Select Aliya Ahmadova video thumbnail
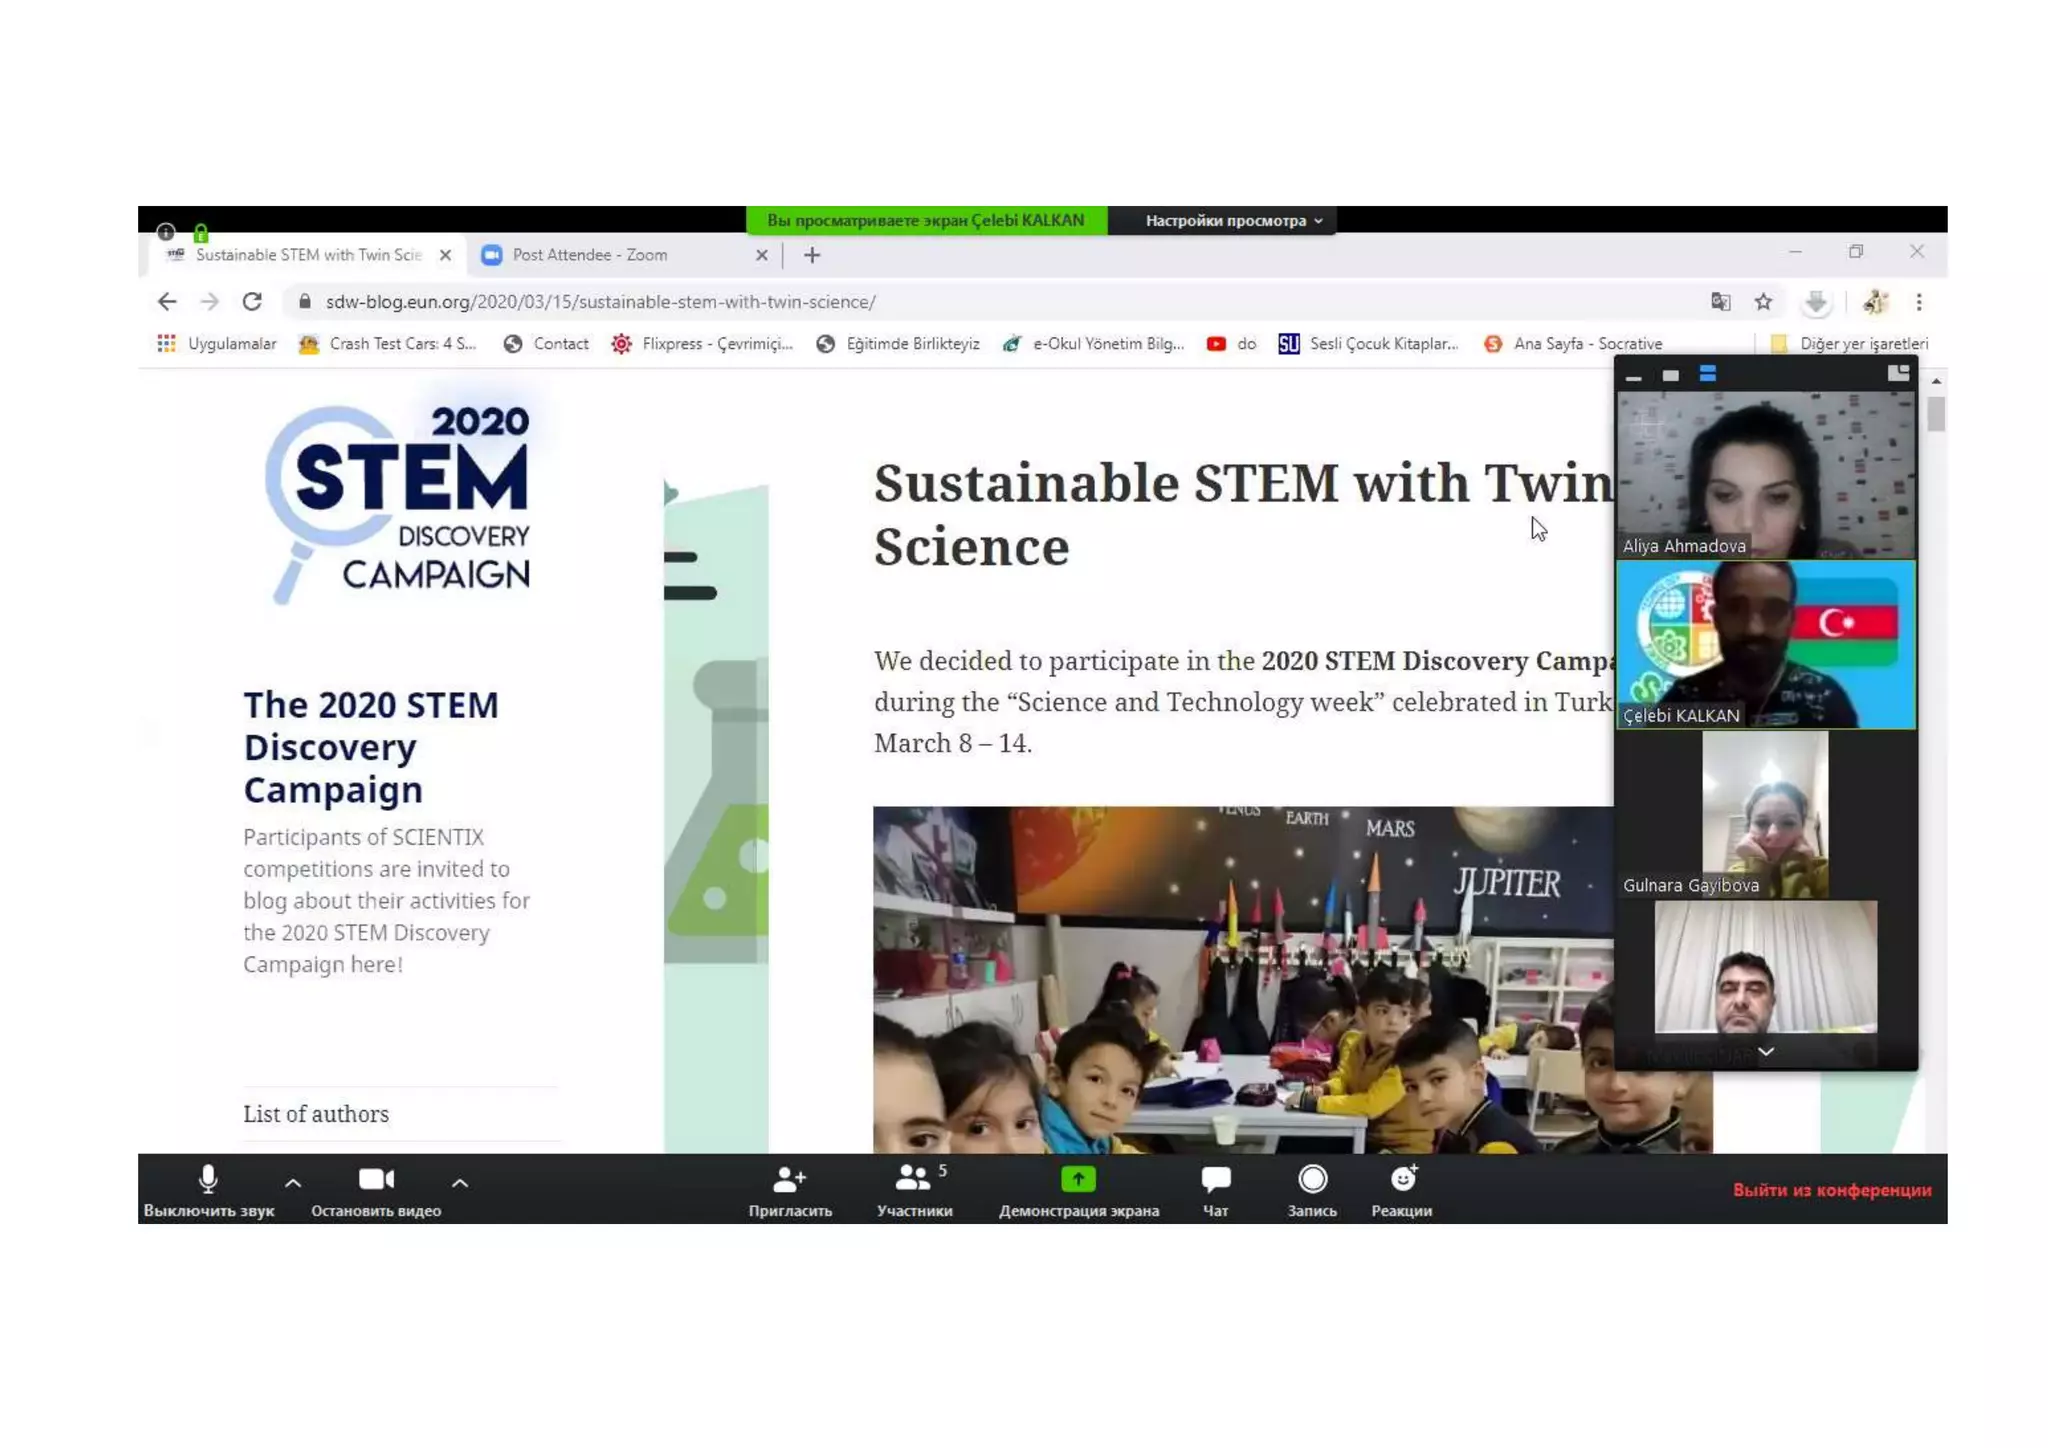This screenshot has height=1448, width=2048. click(1765, 475)
